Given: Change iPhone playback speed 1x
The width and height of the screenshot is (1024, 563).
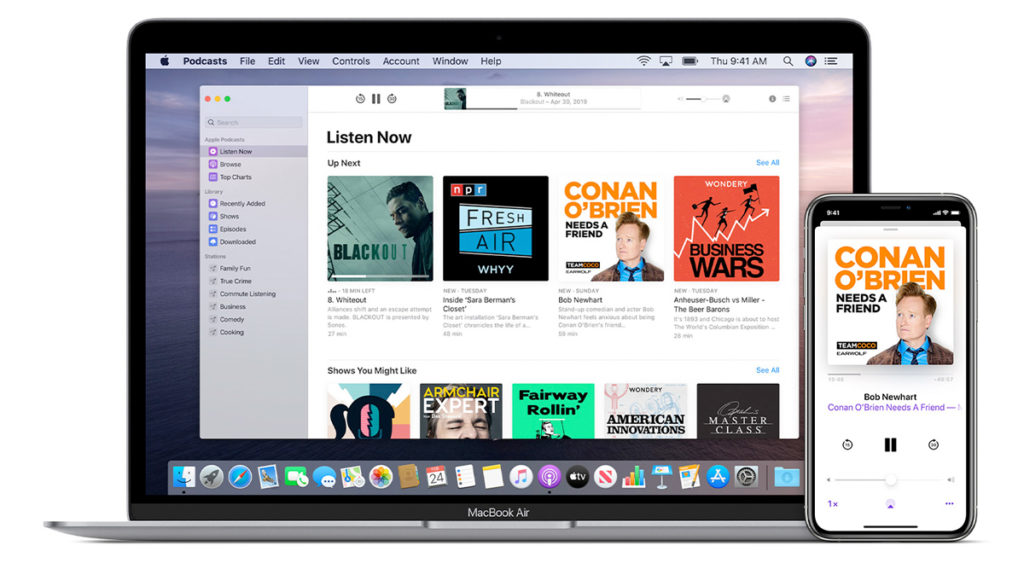Looking at the screenshot, I should coord(833,504).
